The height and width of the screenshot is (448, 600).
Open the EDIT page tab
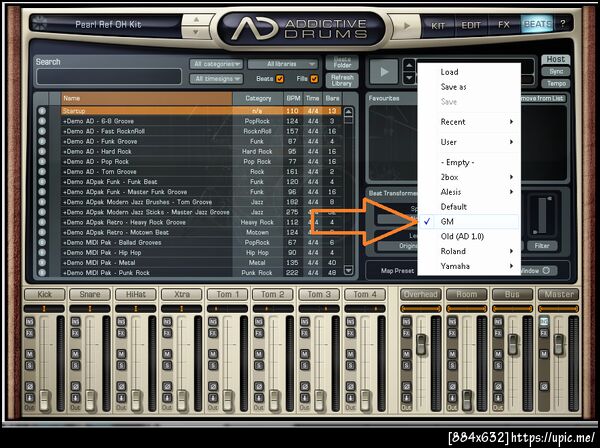471,25
